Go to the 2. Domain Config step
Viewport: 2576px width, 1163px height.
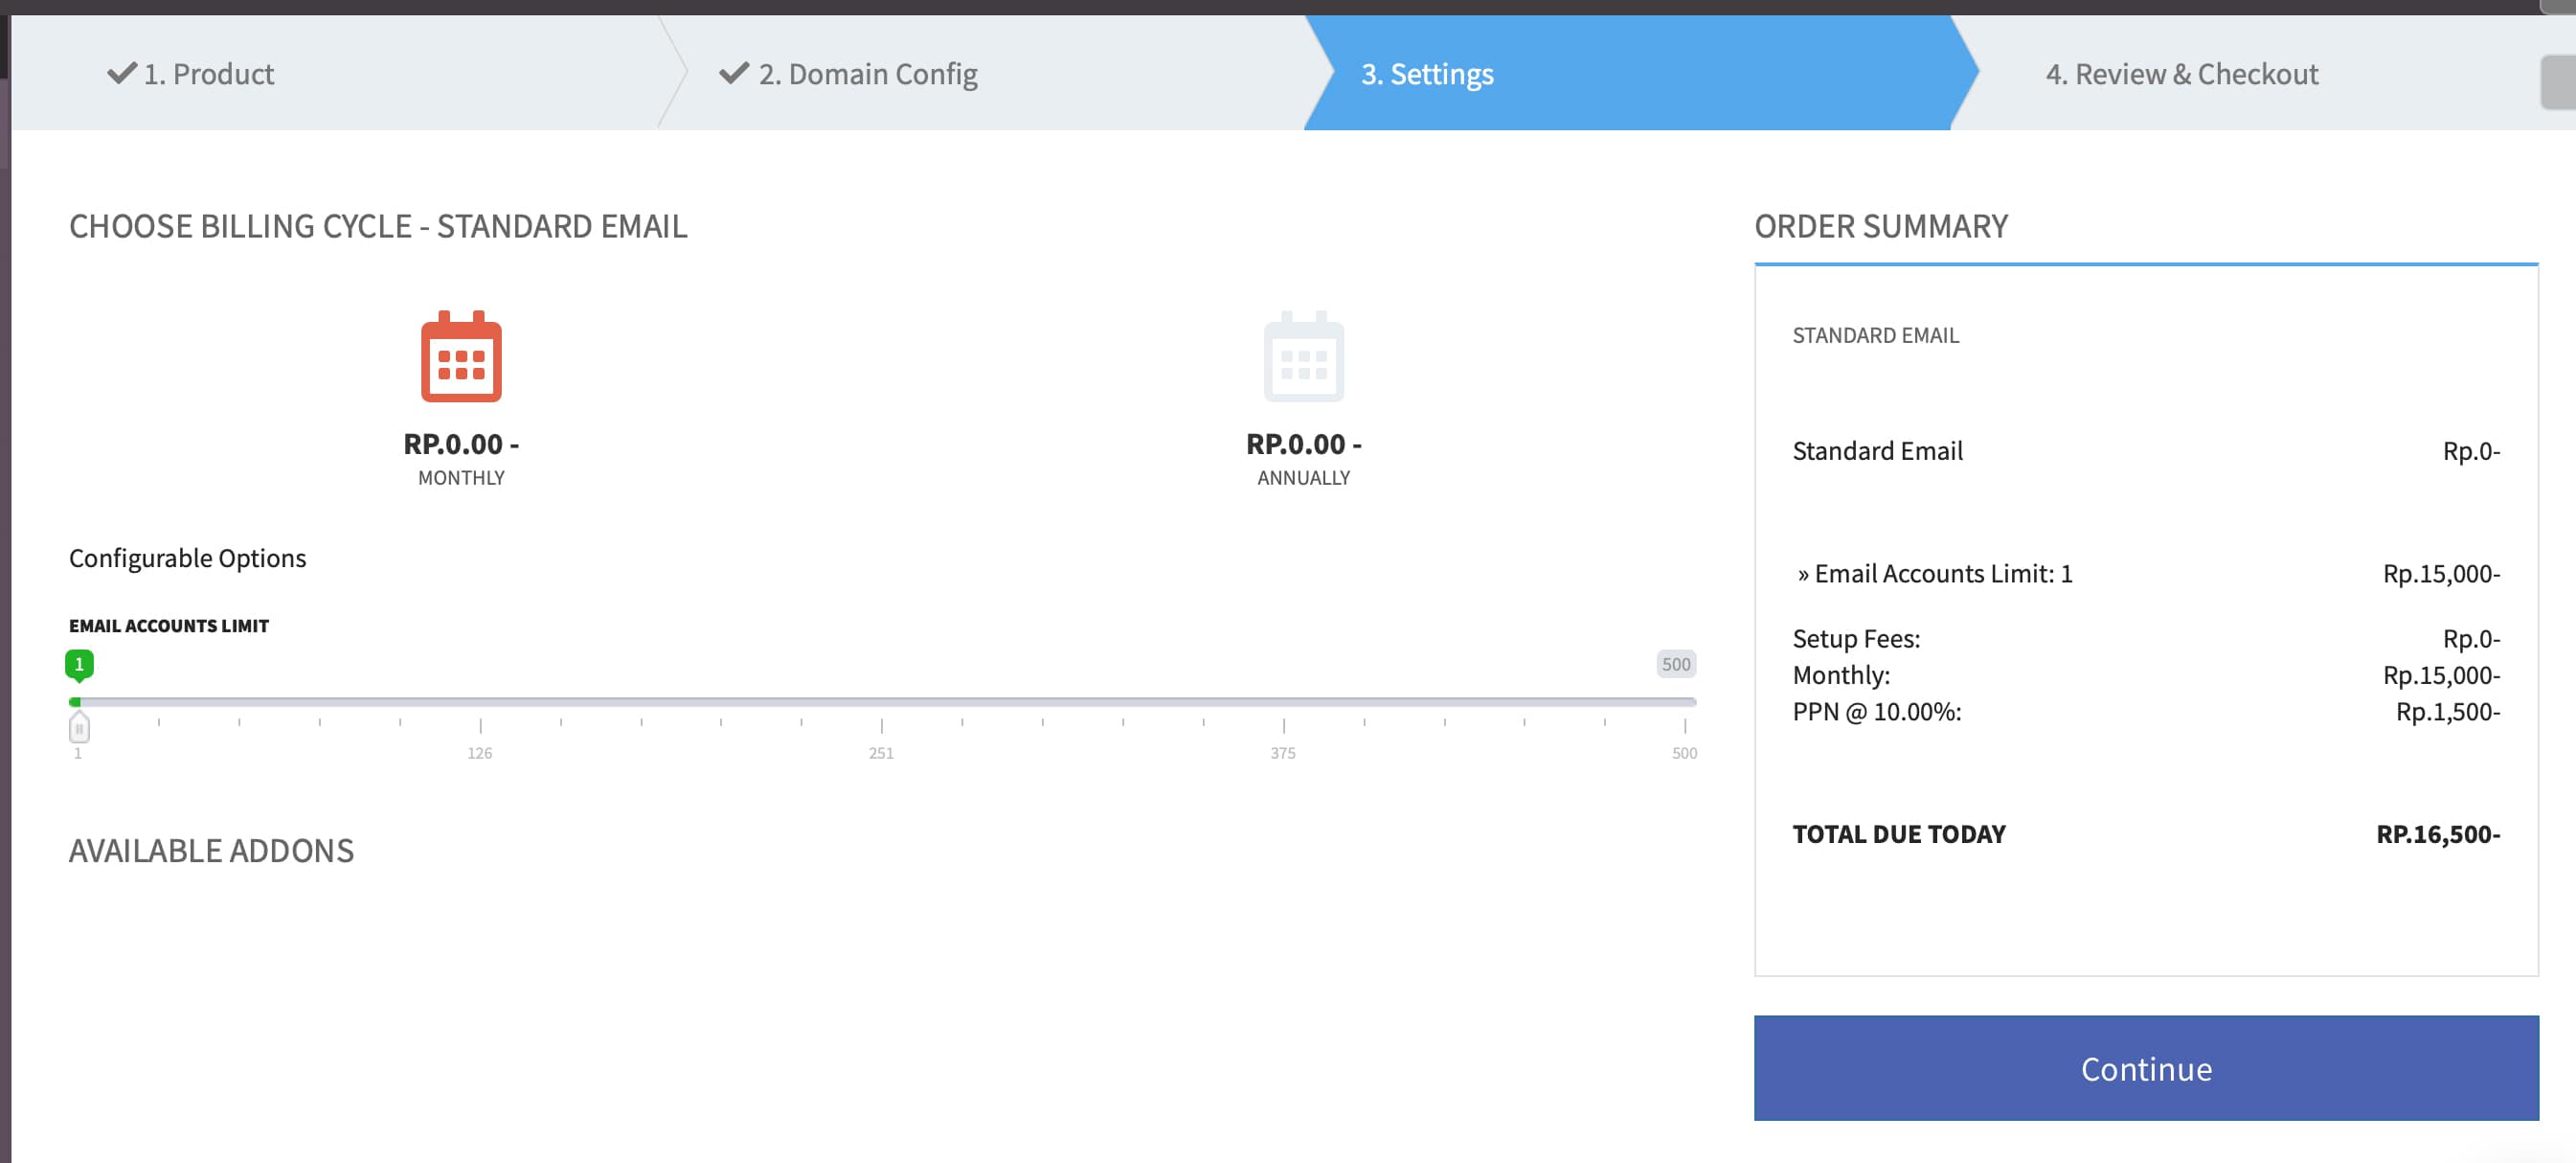[x=867, y=74]
